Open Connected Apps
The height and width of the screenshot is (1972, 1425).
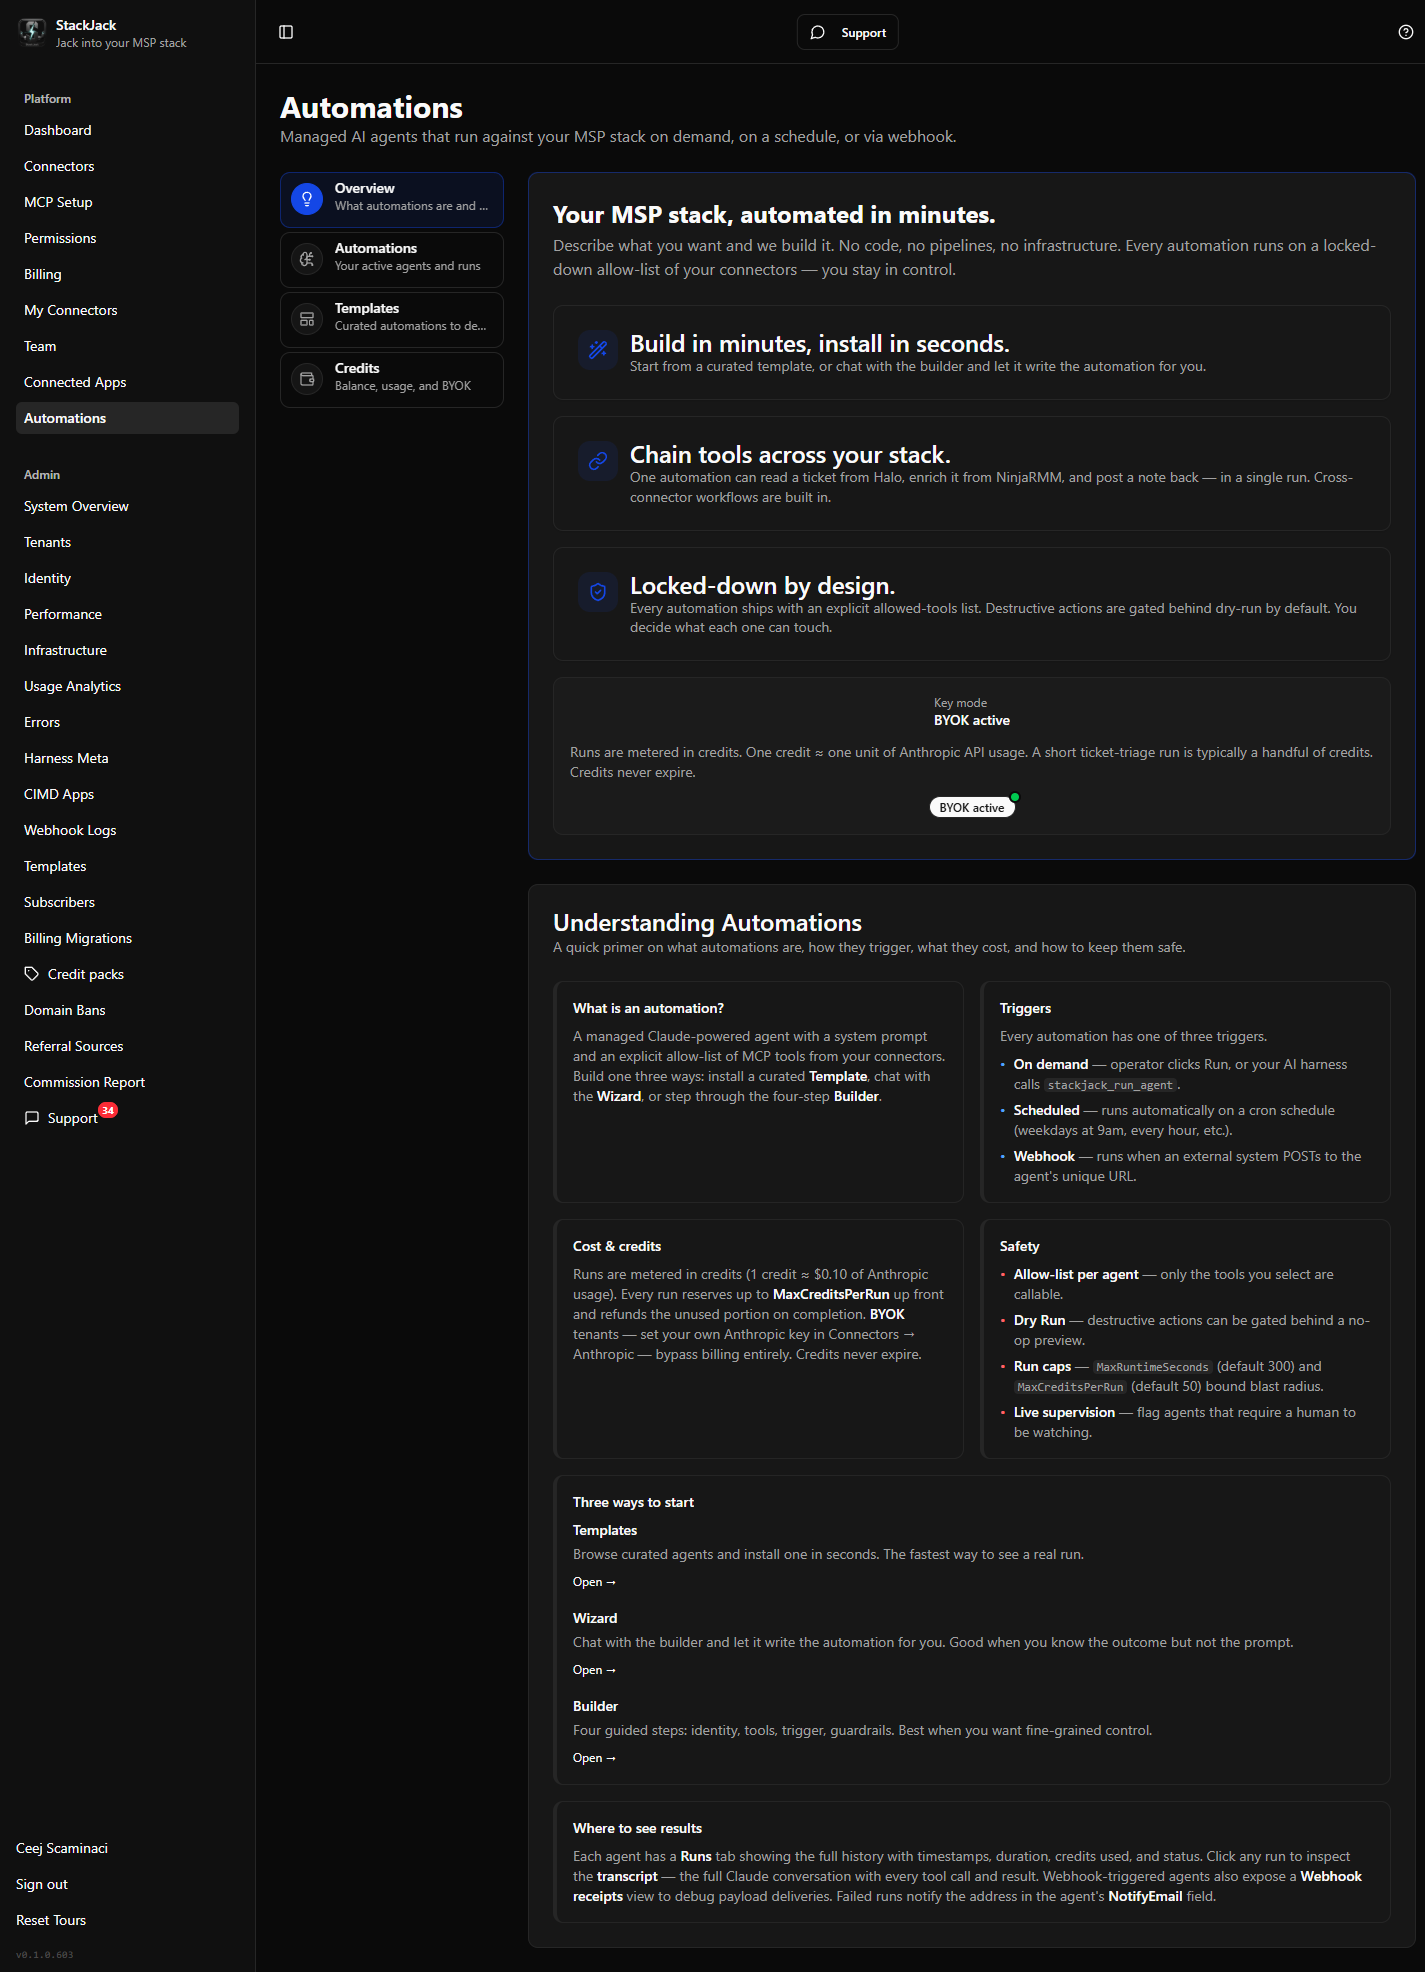[x=127, y=382]
